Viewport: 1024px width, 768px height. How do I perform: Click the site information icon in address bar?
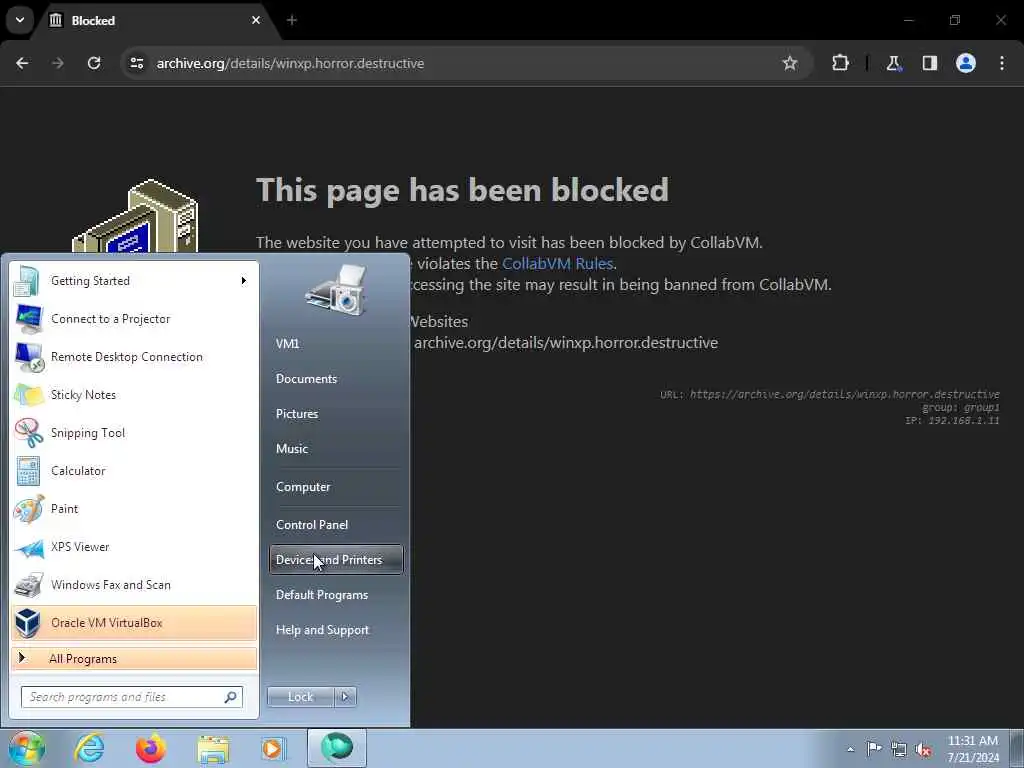pos(136,63)
